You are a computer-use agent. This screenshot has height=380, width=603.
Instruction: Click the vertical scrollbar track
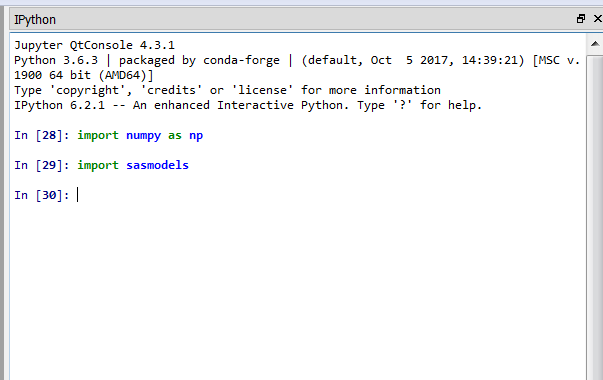click(595, 217)
